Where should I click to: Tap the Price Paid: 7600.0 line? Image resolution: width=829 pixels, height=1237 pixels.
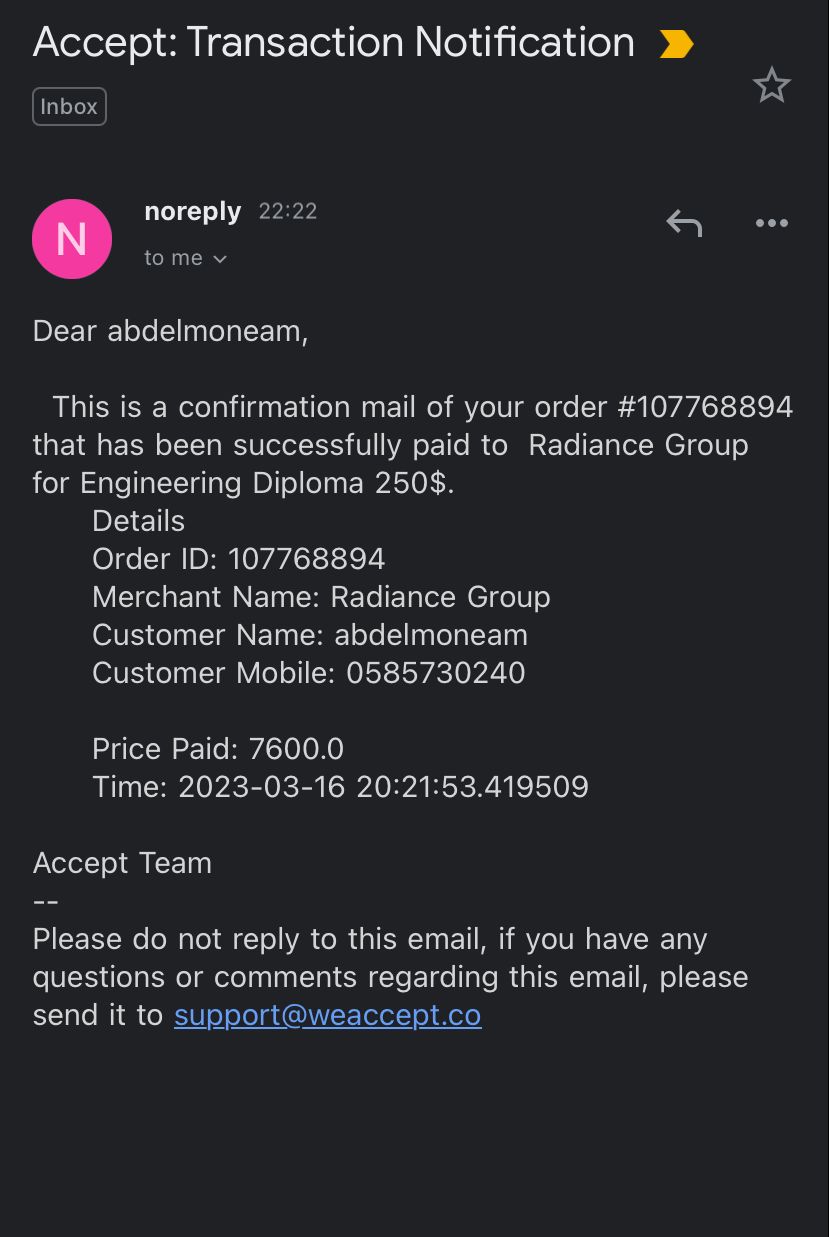tap(218, 749)
